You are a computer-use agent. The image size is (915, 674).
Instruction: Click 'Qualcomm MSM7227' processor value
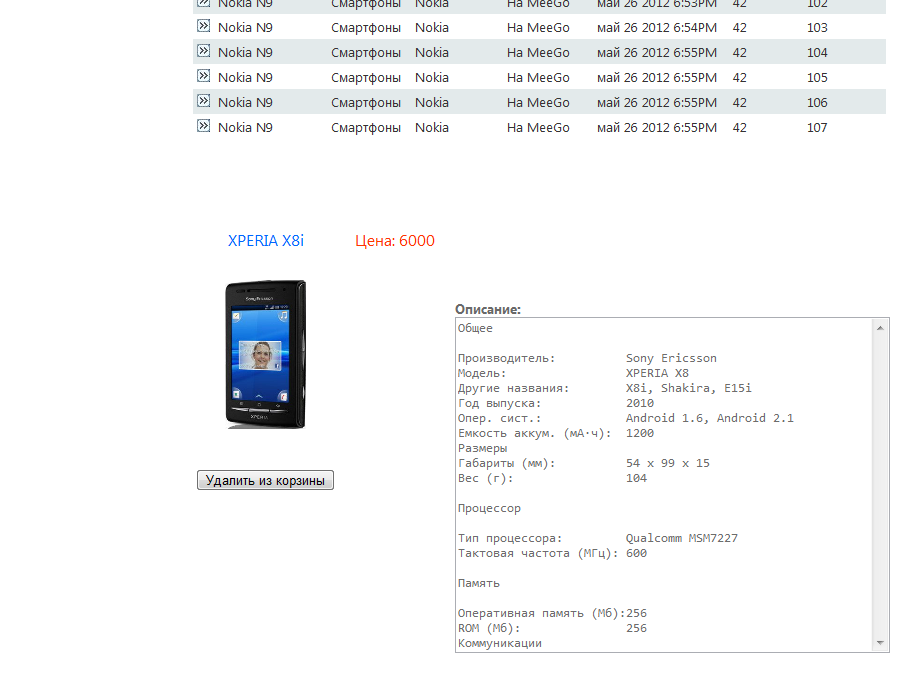tap(682, 539)
